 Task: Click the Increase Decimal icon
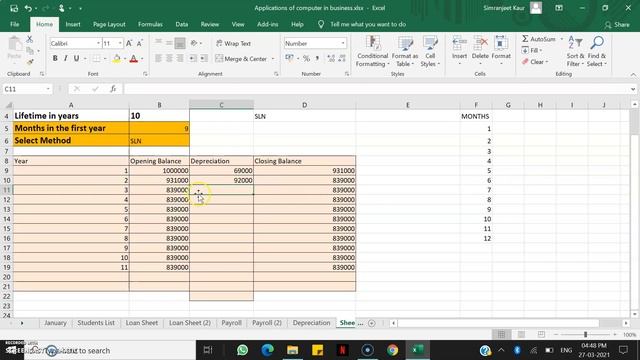pos(331,59)
